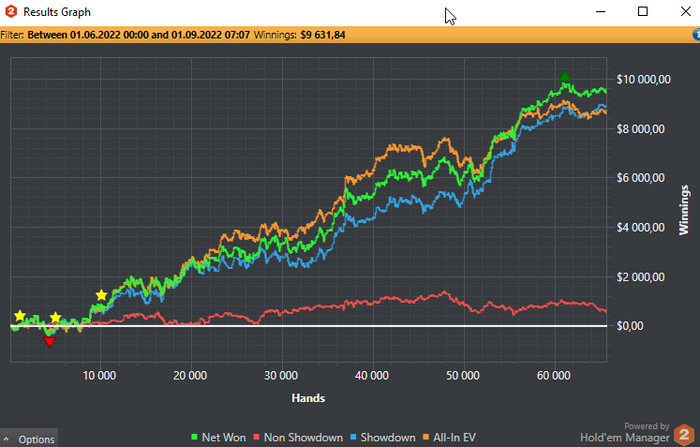Toggle Net Won green legend swatch

(x=194, y=437)
